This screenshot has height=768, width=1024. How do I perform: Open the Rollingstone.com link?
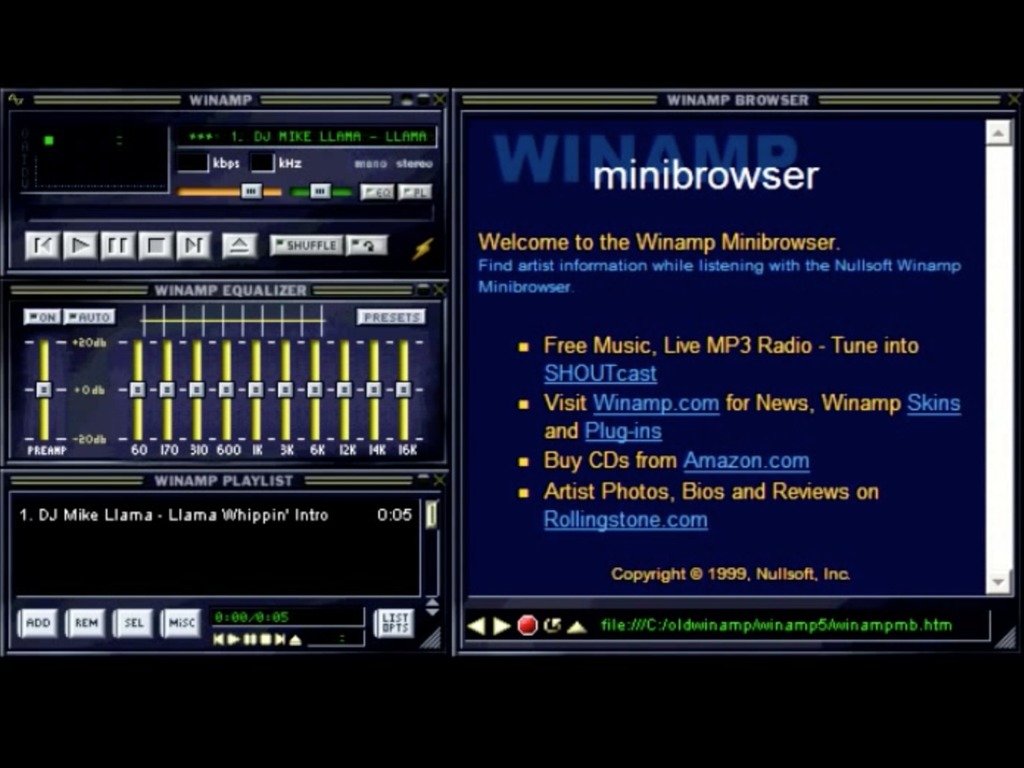(625, 520)
